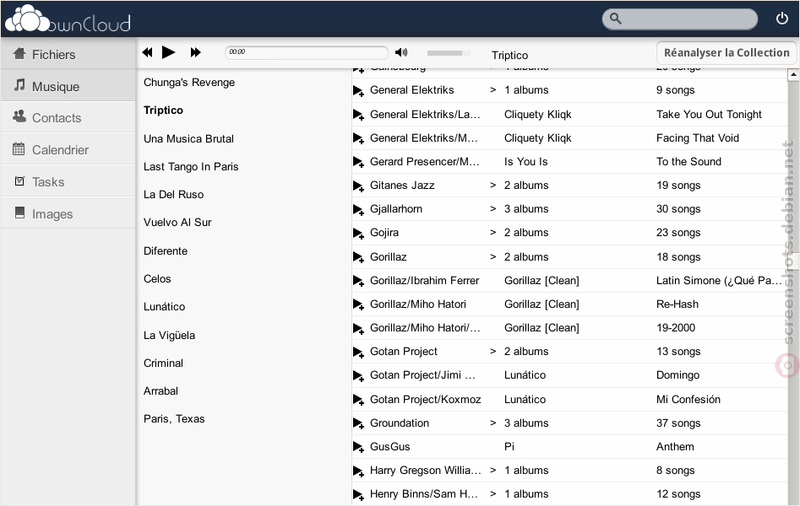The height and width of the screenshot is (506, 800).
Task: Select Paris, Texas in playlist
Action: 174,419
